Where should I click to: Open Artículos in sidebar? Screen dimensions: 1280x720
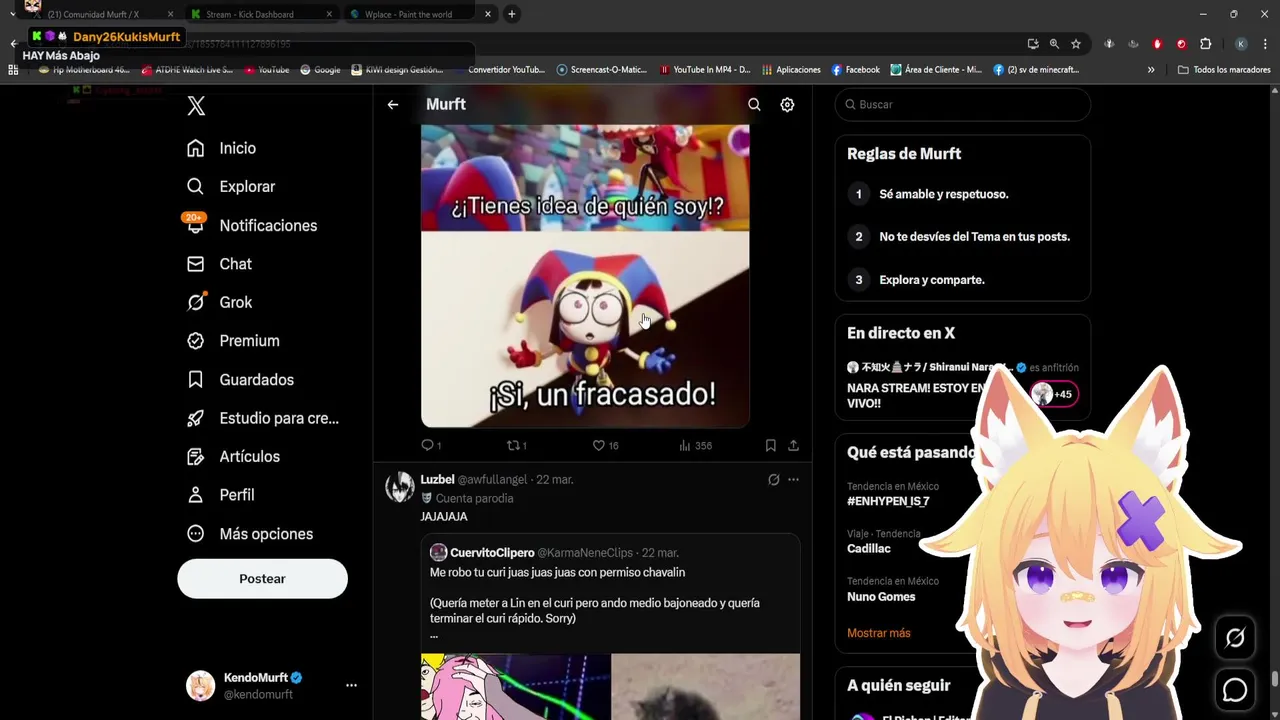233,456
